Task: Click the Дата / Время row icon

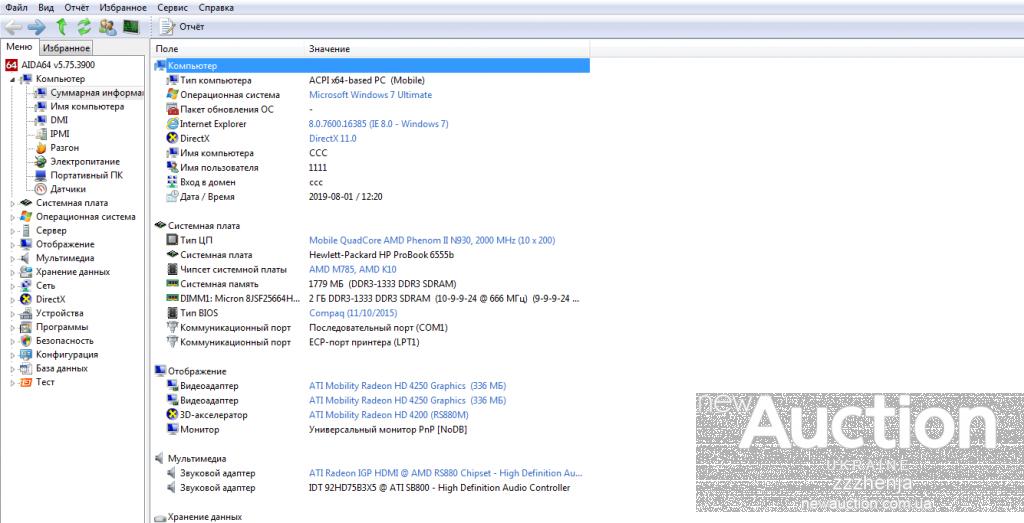Action: pos(172,197)
